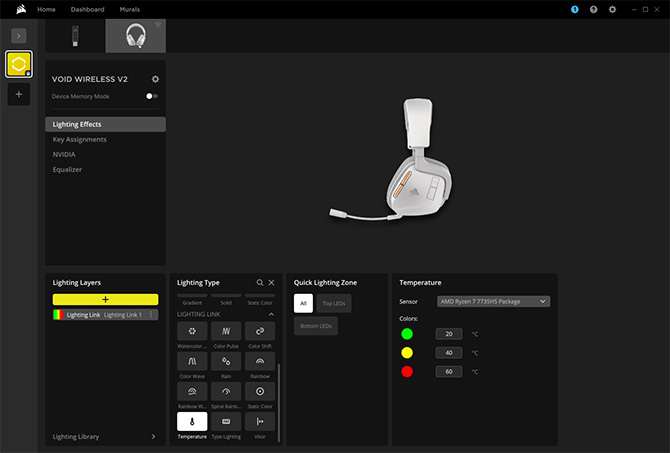Open VOID WIRELESS V2 device settings gear
670x453 pixels.
pyautogui.click(x=155, y=79)
